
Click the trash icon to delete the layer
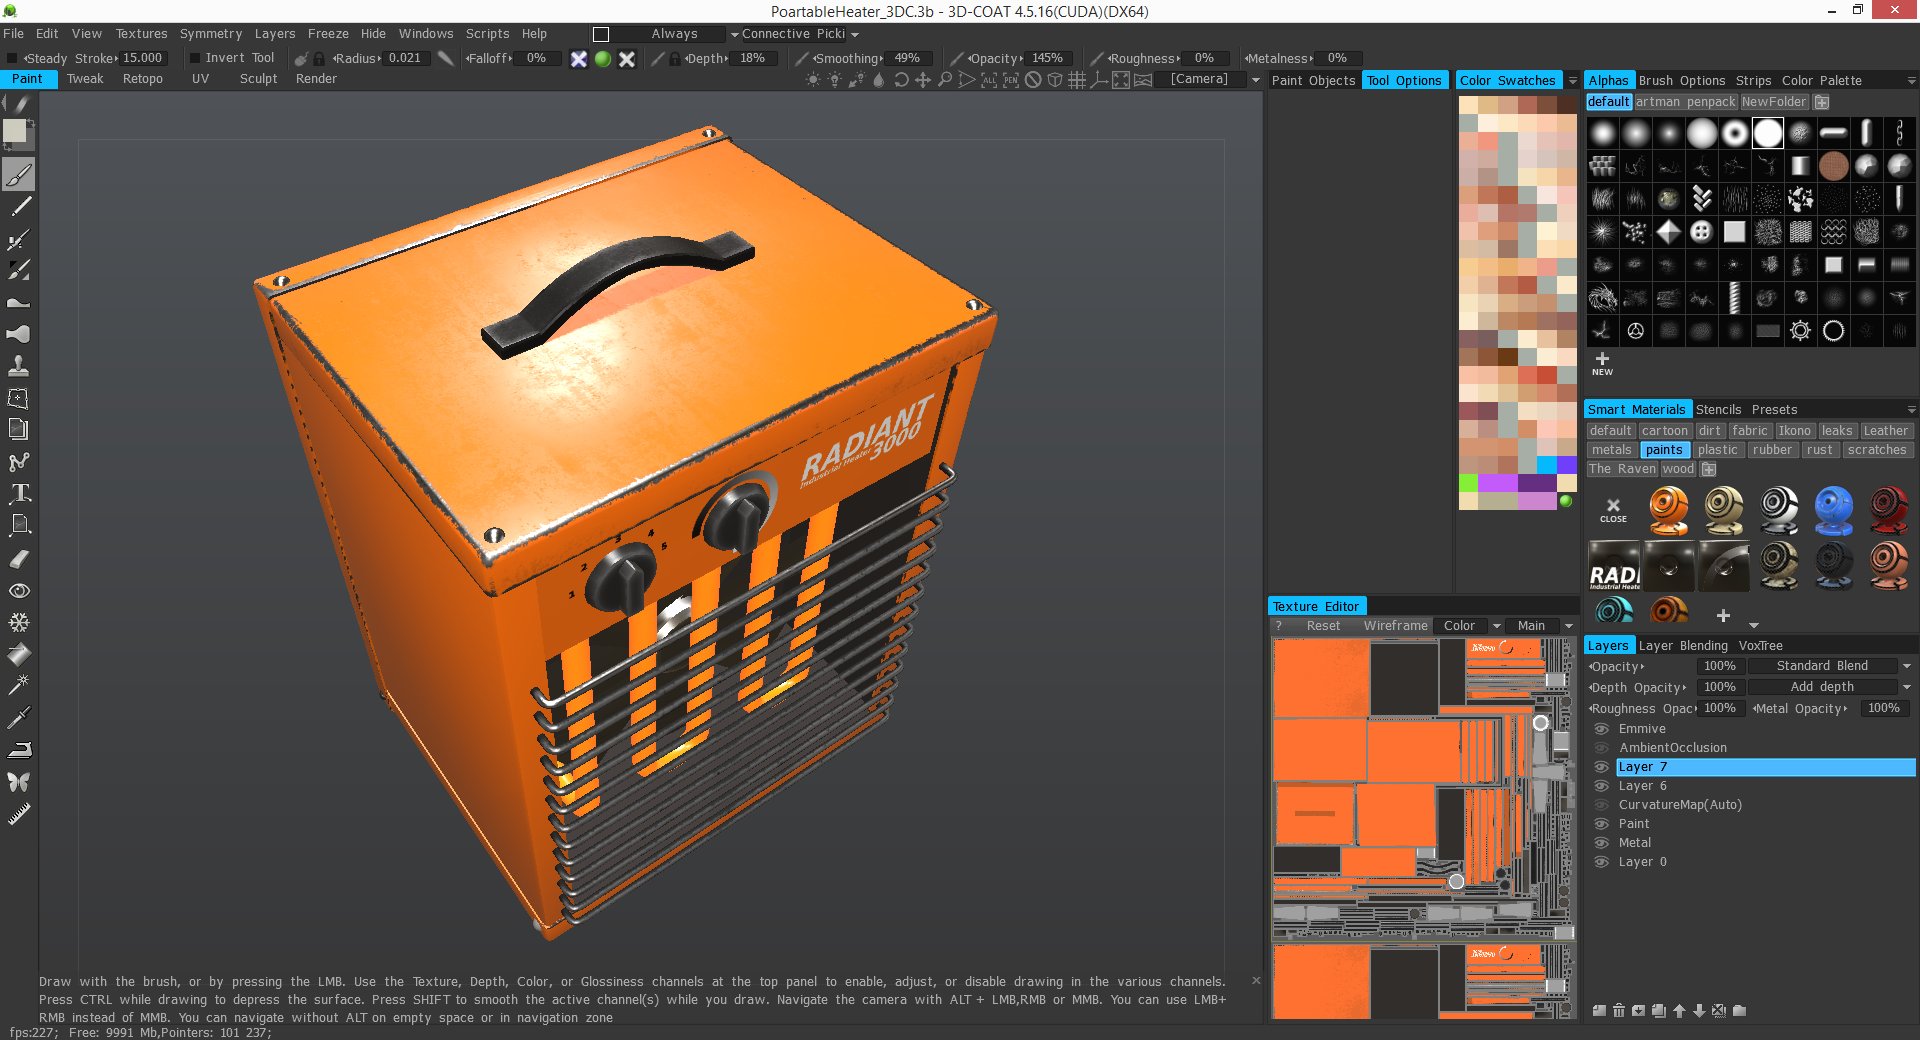[1619, 1011]
